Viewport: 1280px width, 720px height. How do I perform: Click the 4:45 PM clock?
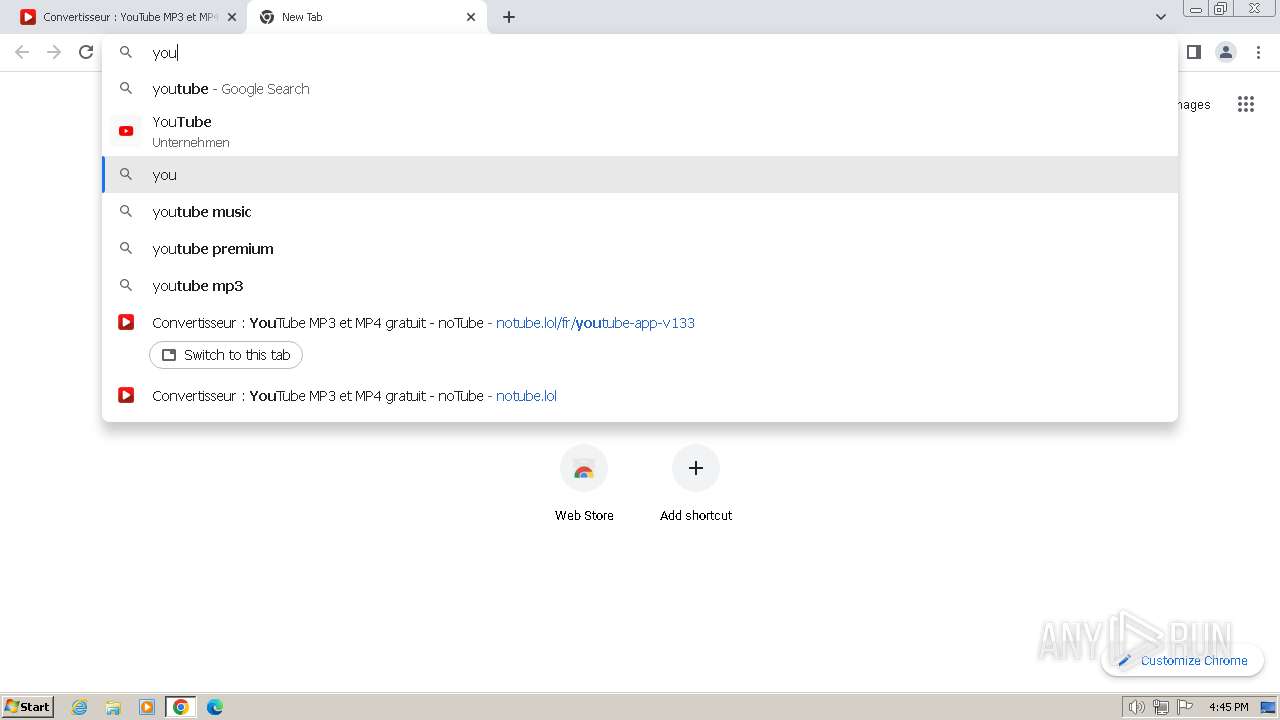point(1228,707)
